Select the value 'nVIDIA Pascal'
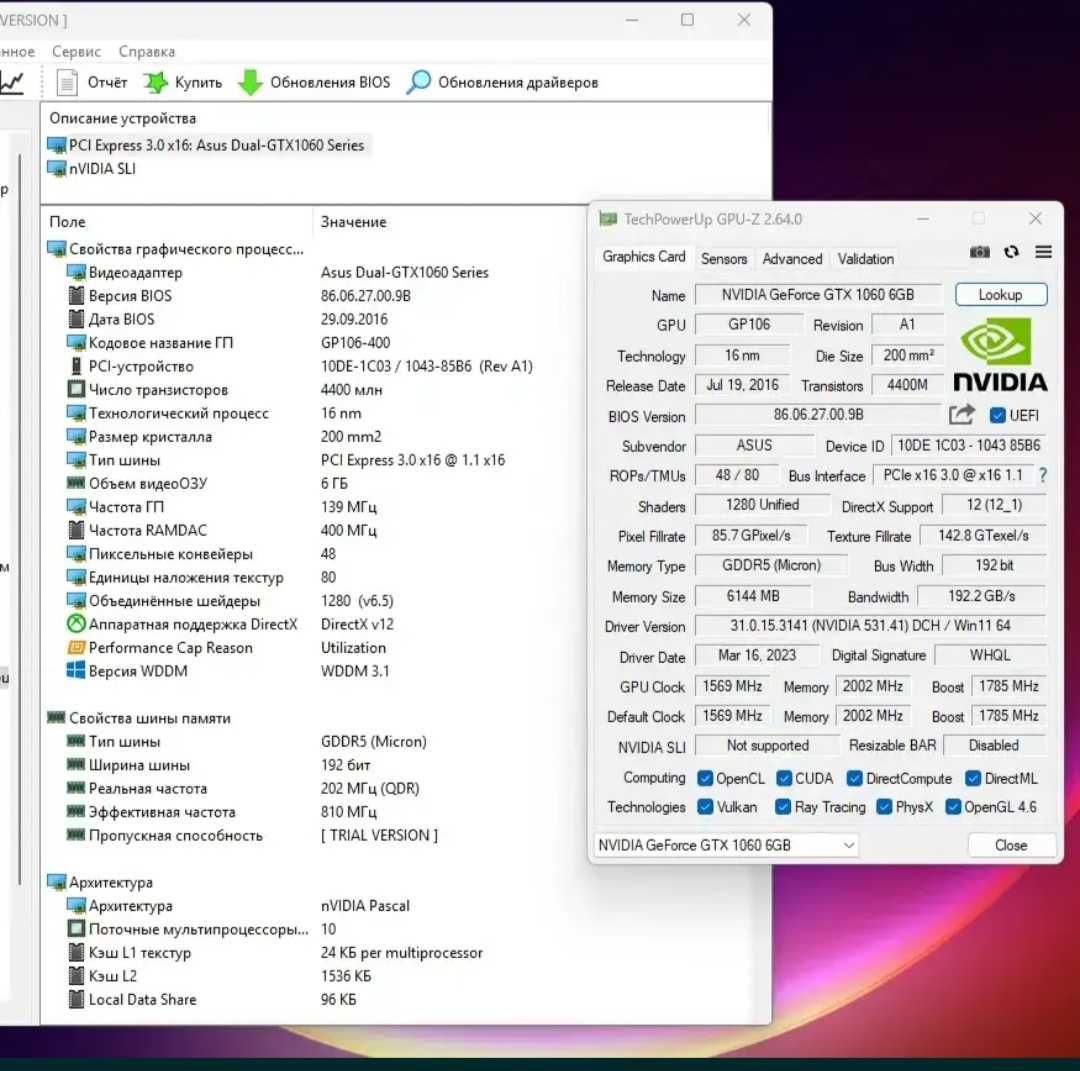Image resolution: width=1080 pixels, height=1071 pixels. pyautogui.click(x=365, y=905)
